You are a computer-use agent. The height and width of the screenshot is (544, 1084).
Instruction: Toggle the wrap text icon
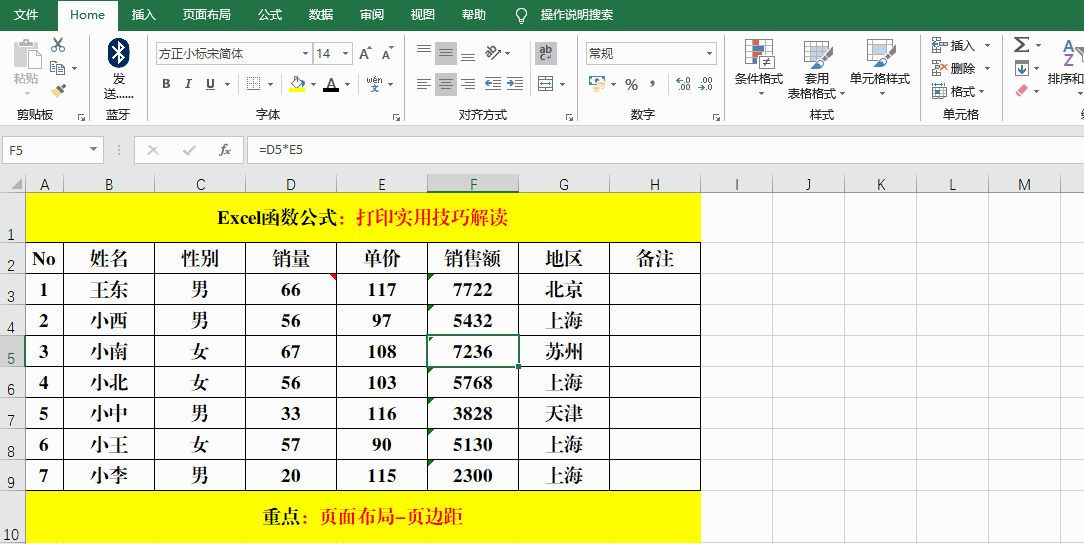pos(545,53)
